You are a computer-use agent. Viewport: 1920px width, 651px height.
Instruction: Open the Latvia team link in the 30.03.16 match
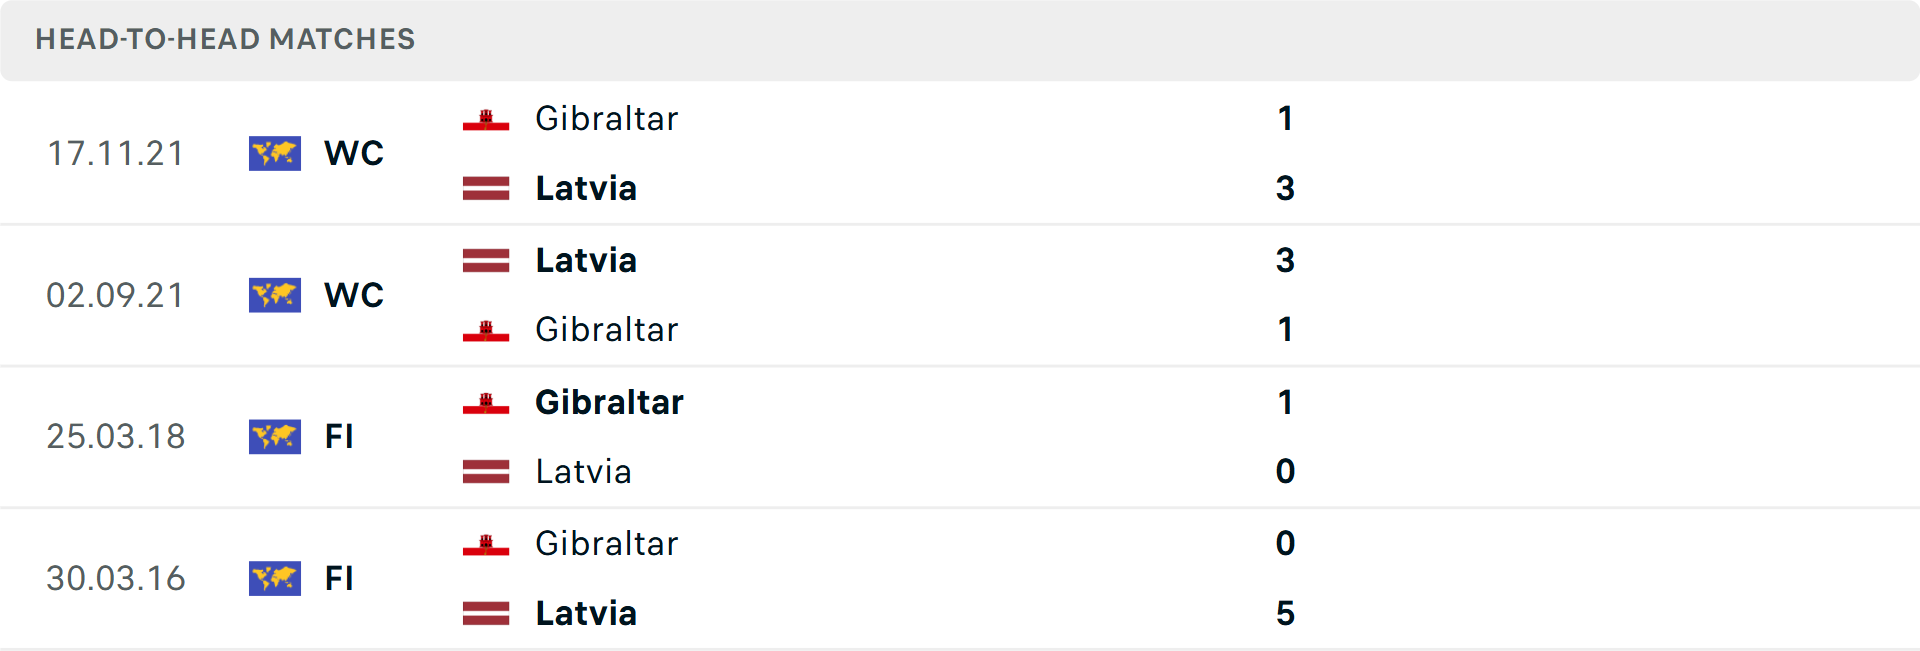tap(586, 613)
